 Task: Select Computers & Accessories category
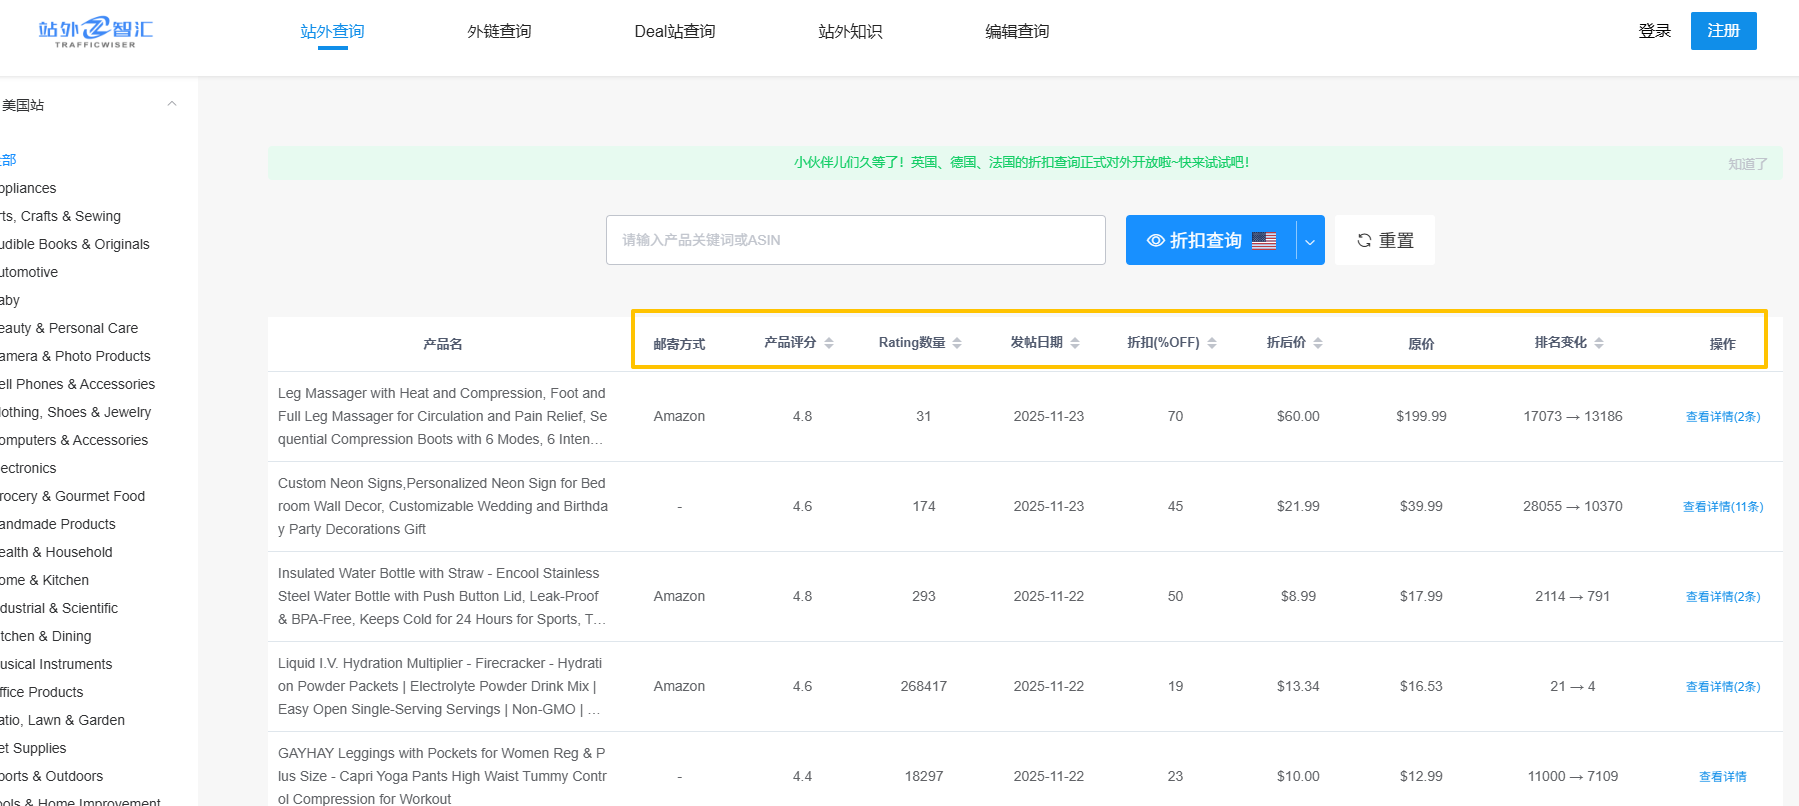tap(74, 440)
